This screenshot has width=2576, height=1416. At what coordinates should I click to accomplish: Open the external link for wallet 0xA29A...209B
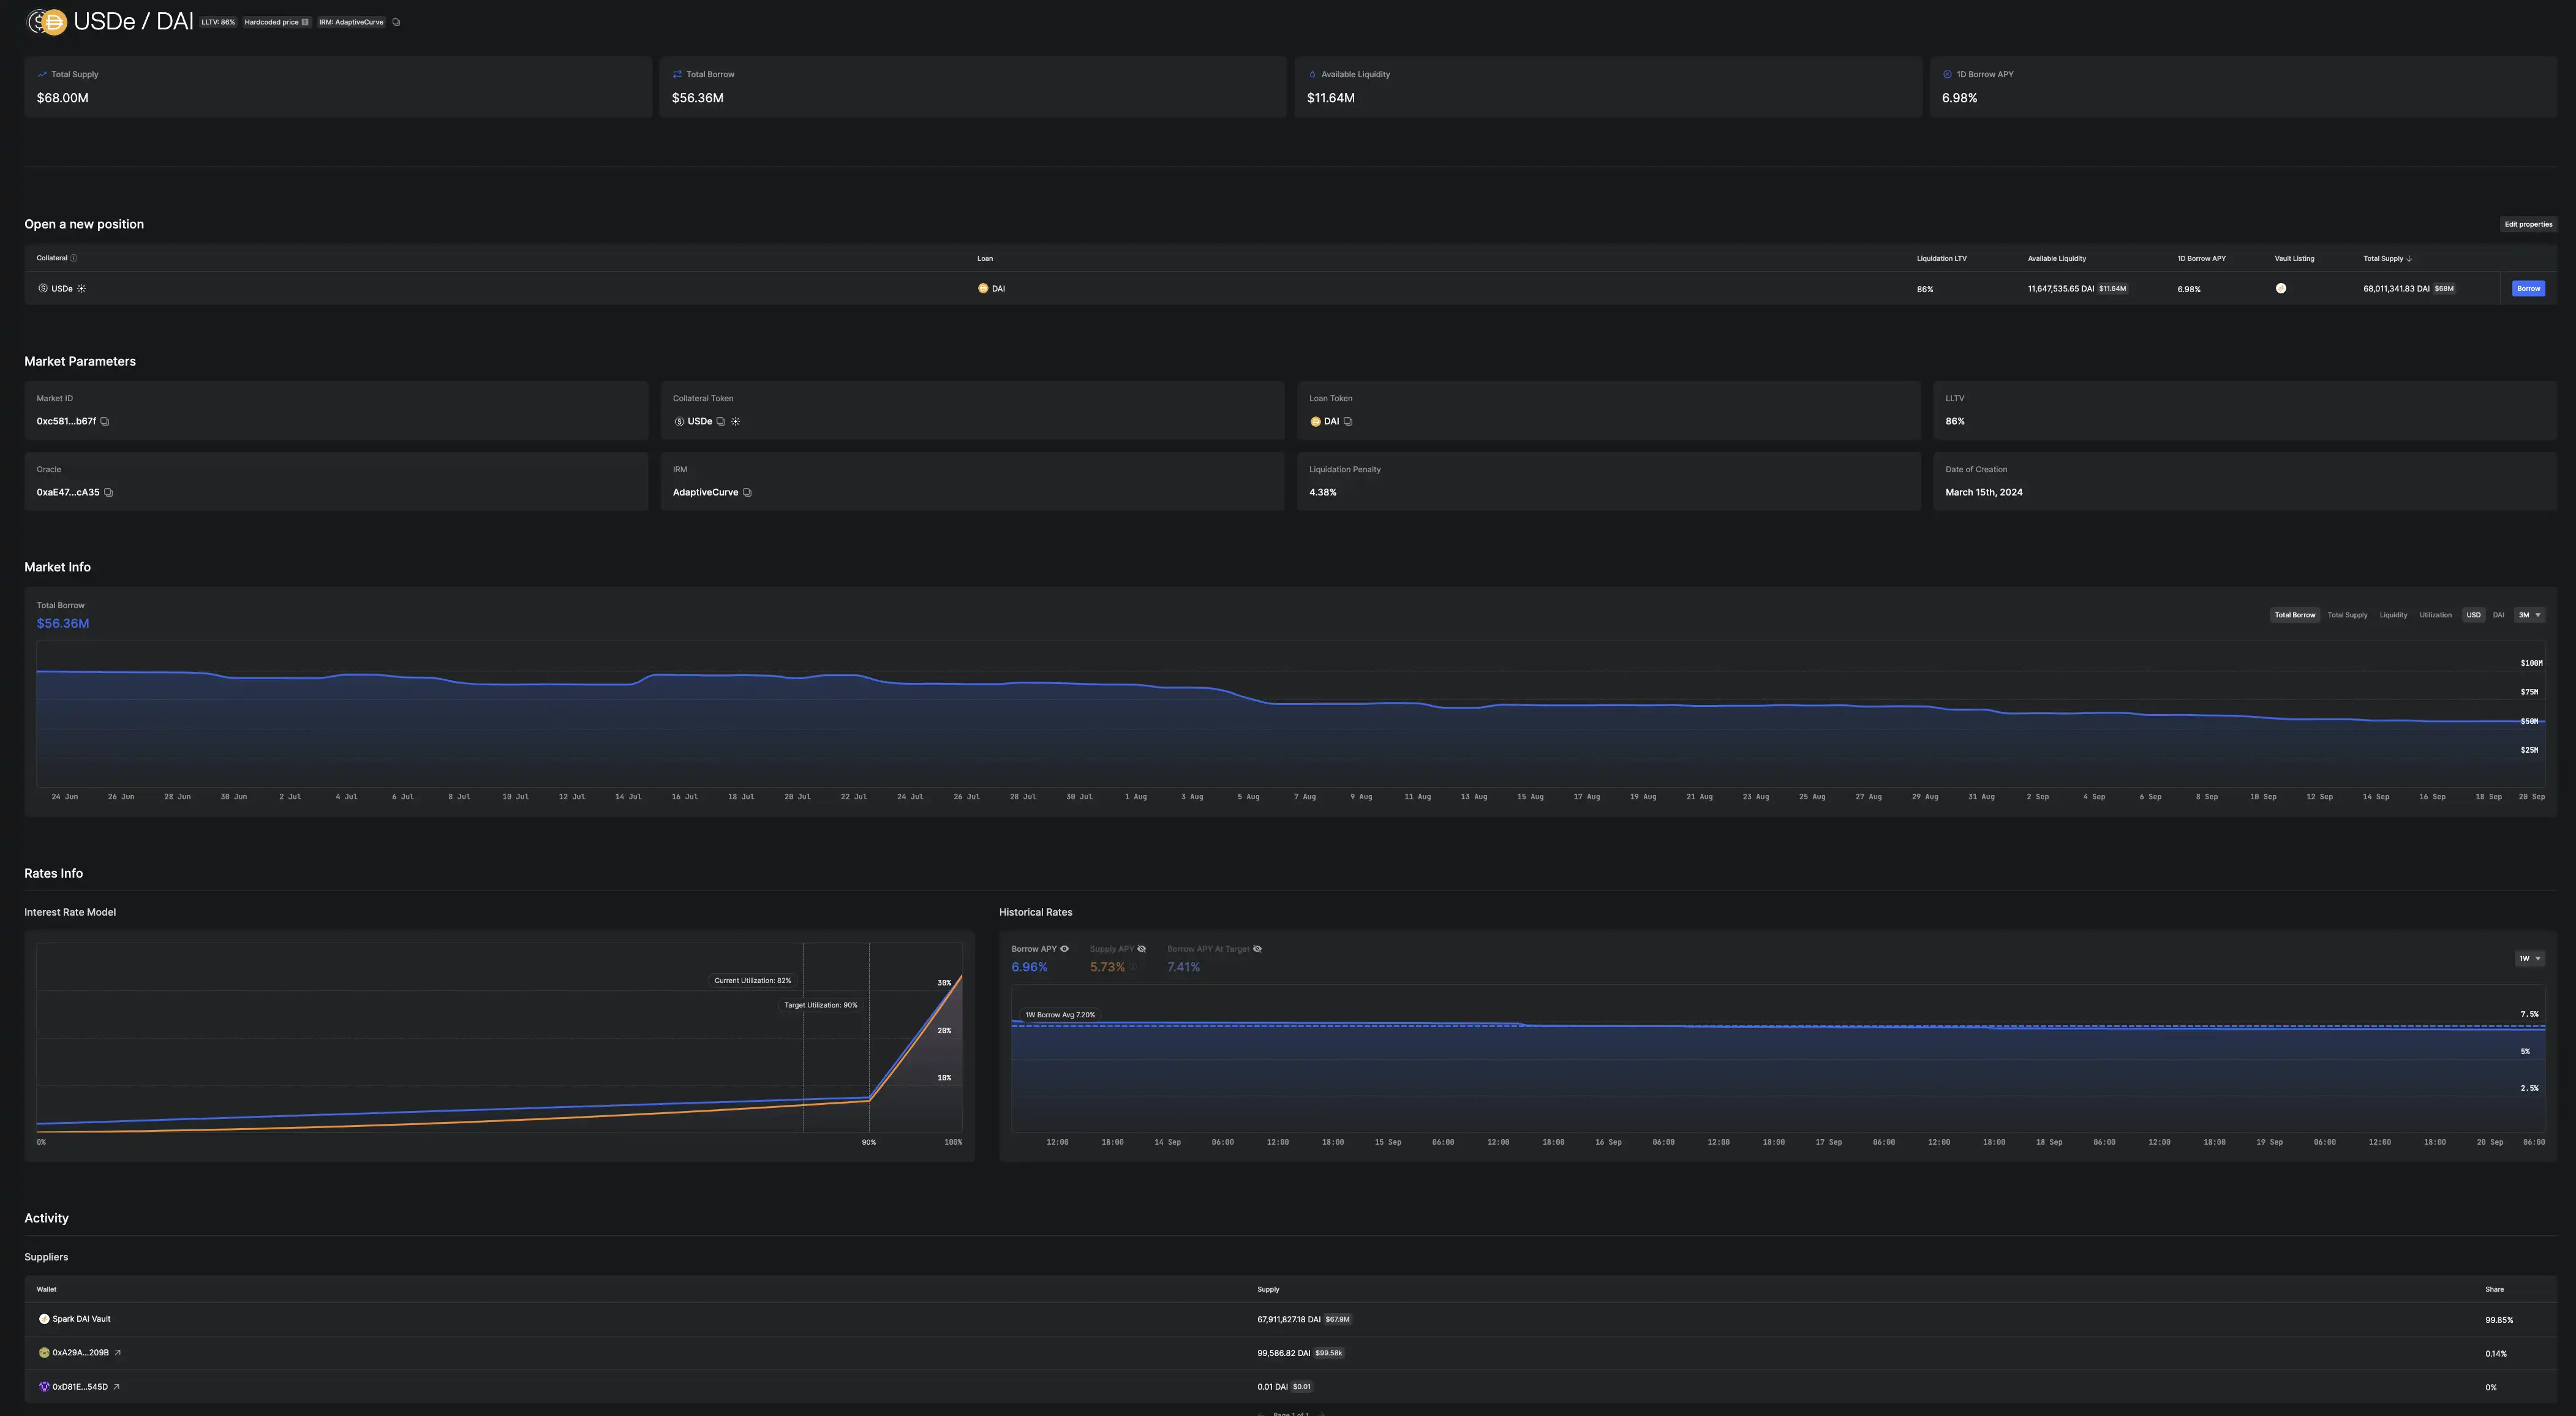click(x=118, y=1353)
